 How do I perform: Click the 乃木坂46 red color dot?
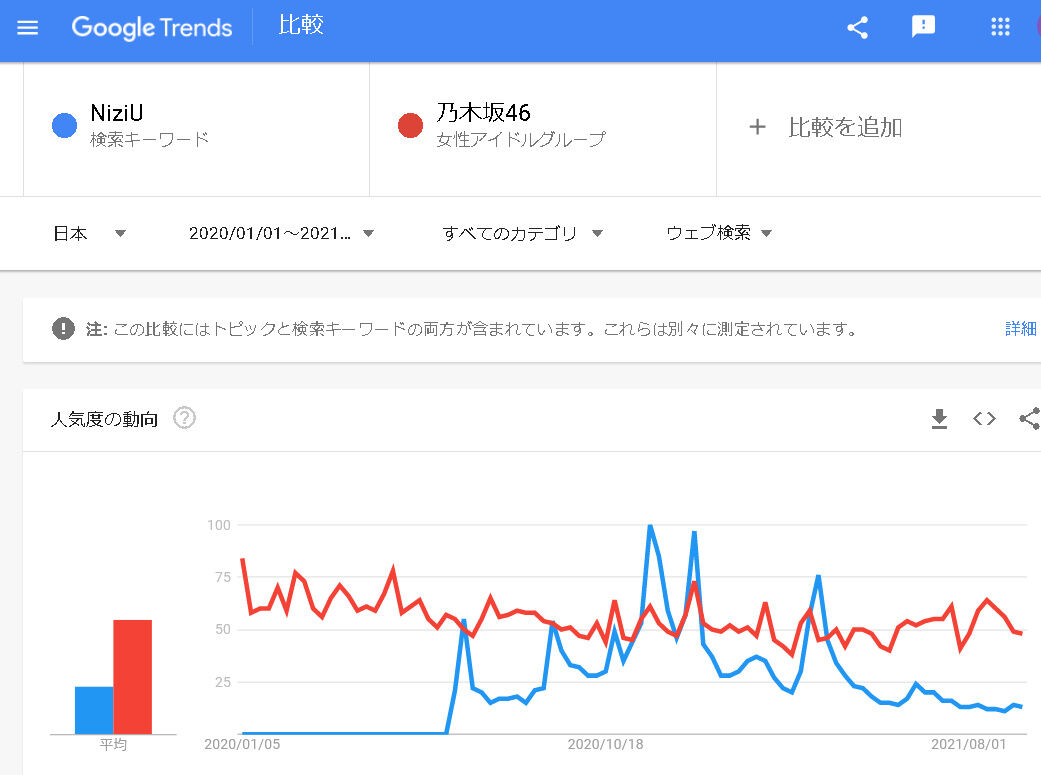(410, 126)
